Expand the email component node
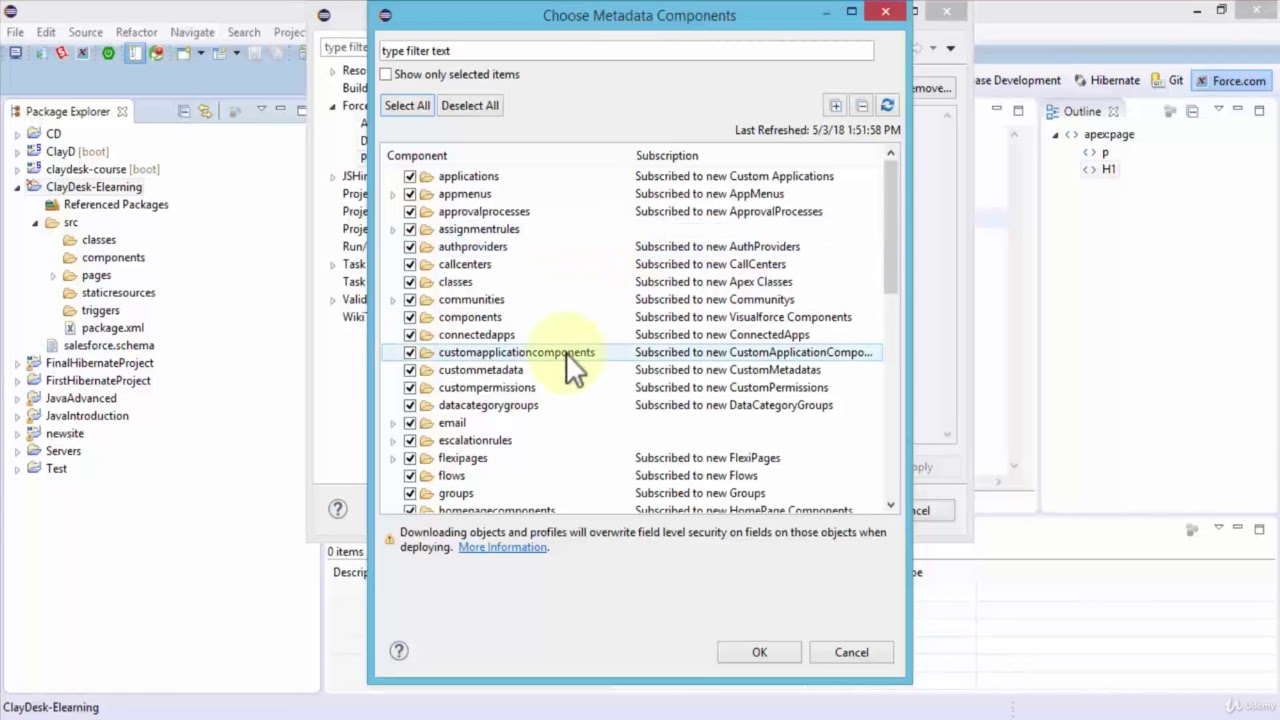The width and height of the screenshot is (1280, 720). 393,423
